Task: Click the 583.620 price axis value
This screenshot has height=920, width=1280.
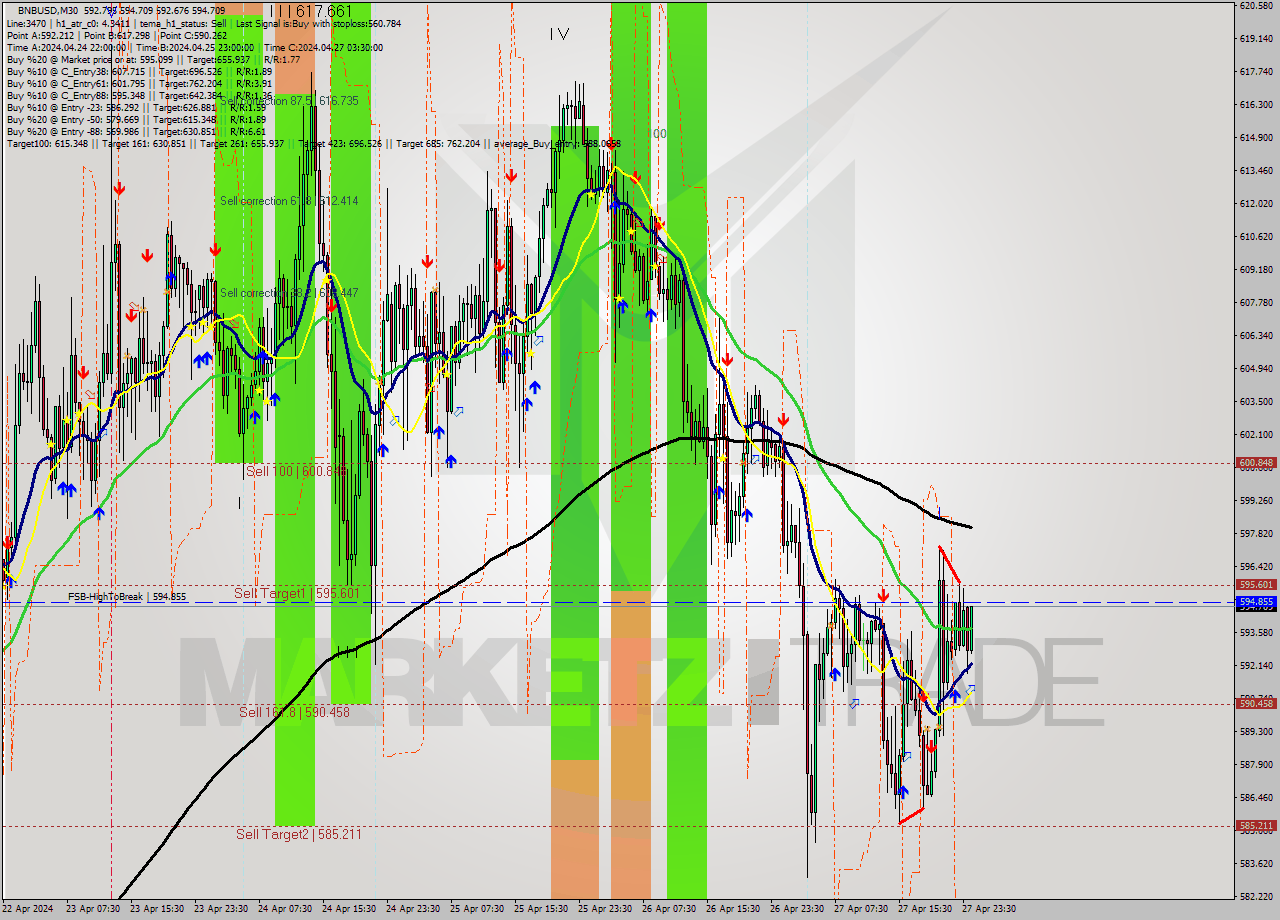Action: pyautogui.click(x=1256, y=863)
